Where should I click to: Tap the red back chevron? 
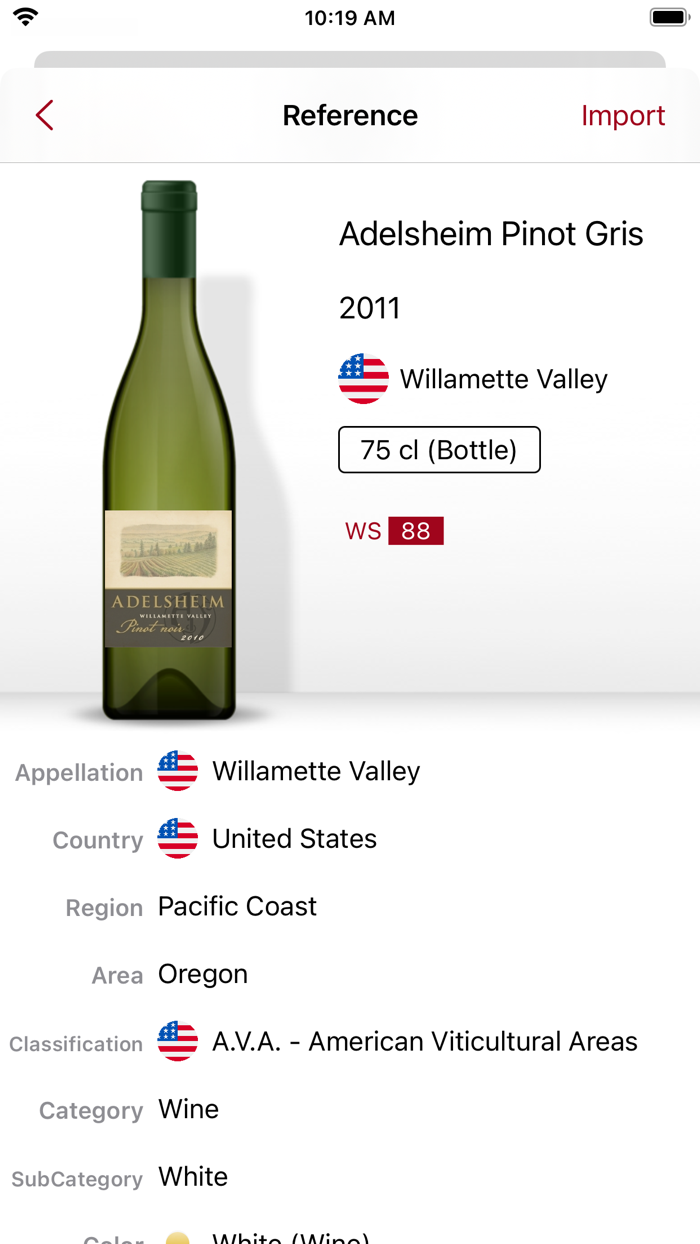click(x=44, y=116)
